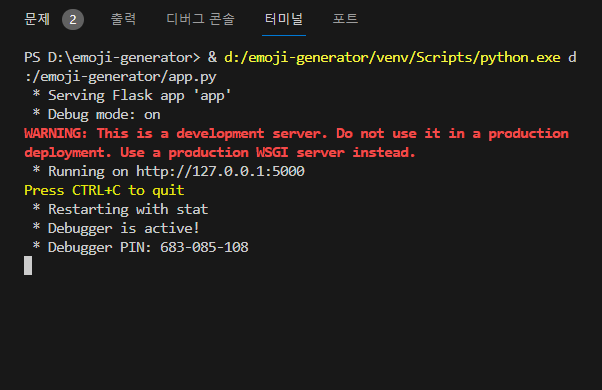
Task: Click 'Press CTRL+C to quit' text
Action: point(104,190)
